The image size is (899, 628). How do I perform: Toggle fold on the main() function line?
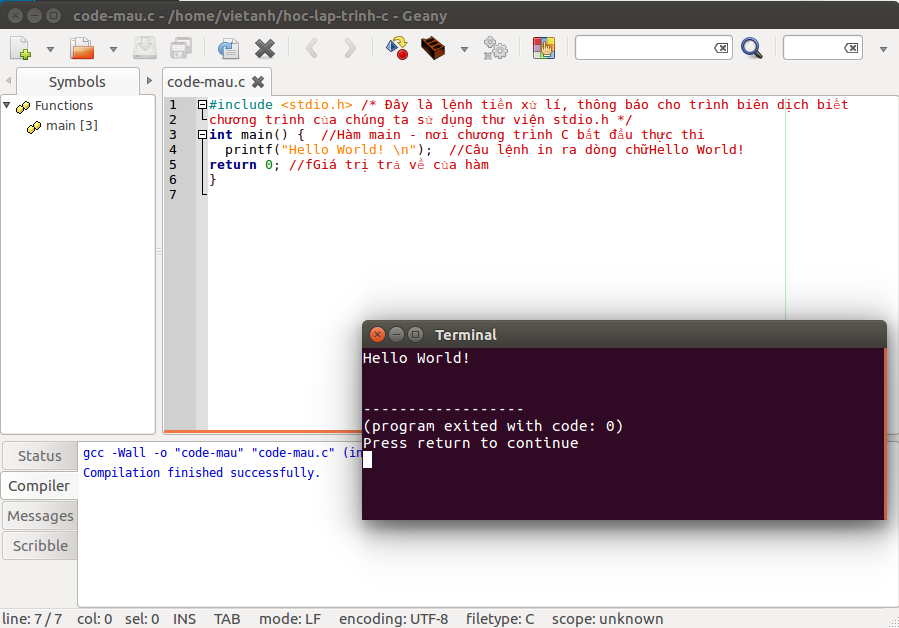202,135
